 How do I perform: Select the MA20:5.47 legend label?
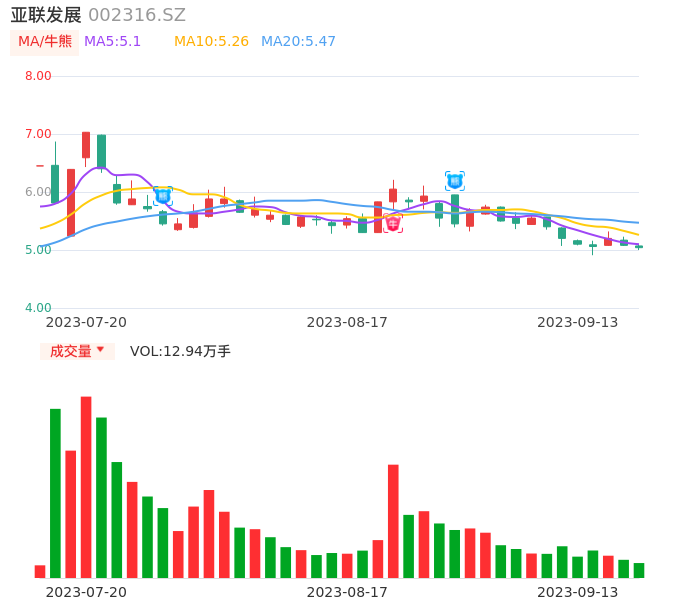pyautogui.click(x=298, y=42)
